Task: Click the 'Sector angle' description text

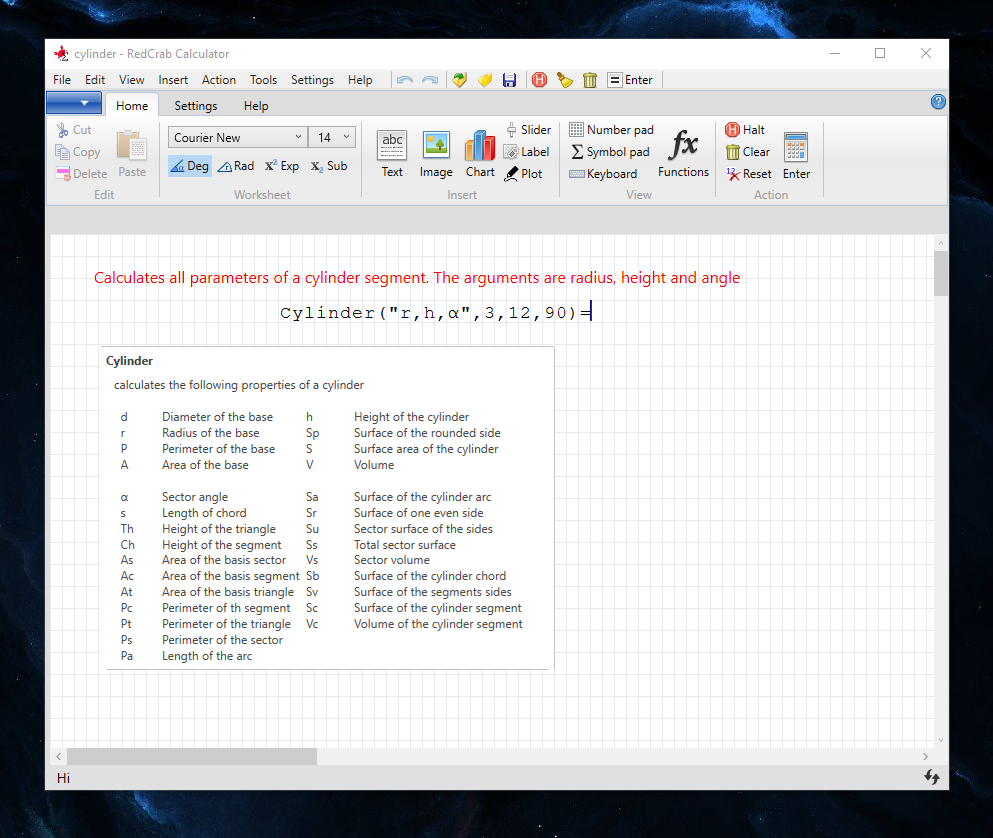Action: [x=195, y=497]
